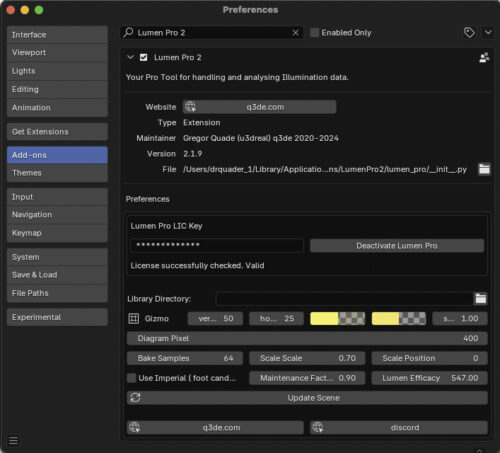Click the refresh icon on Update Scene
Image resolution: width=500 pixels, height=453 pixels.
135,398
